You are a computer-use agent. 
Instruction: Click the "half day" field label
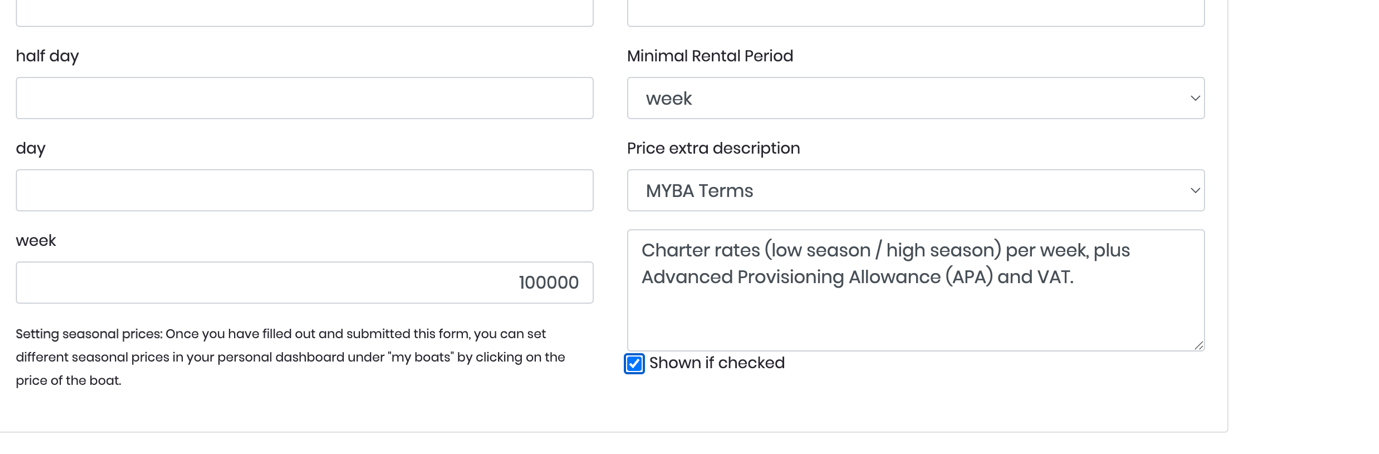[x=47, y=56]
